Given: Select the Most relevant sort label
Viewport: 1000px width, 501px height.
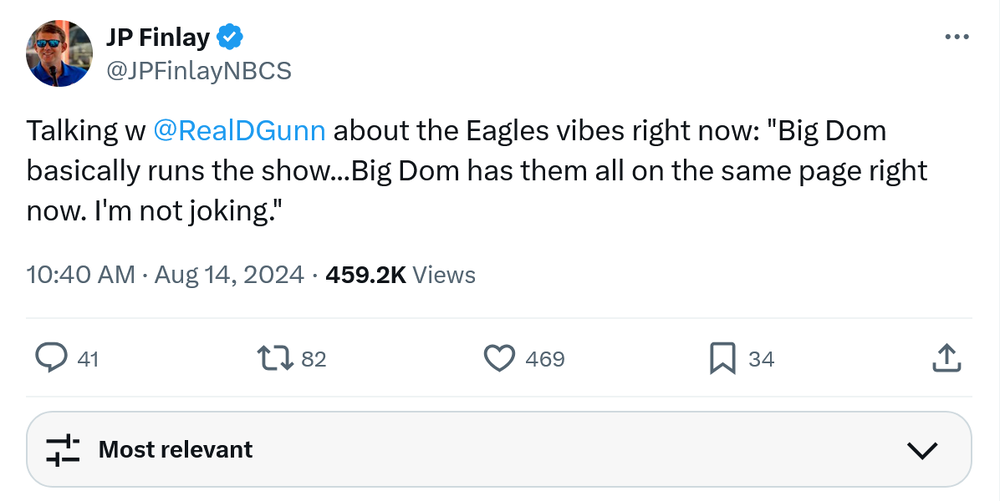Looking at the screenshot, I should (175, 450).
